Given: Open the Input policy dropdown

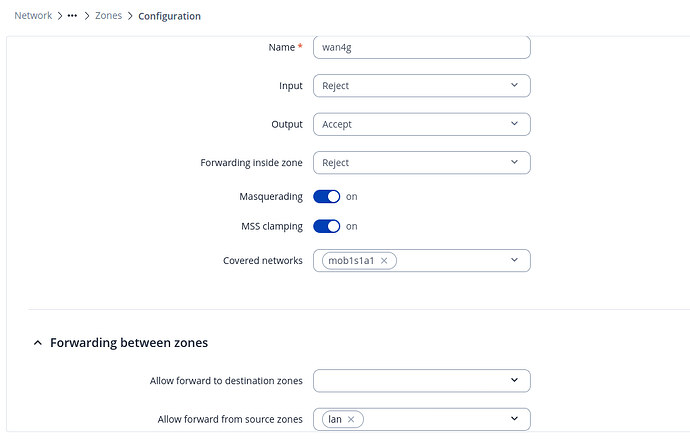Looking at the screenshot, I should pyautogui.click(x=421, y=86).
